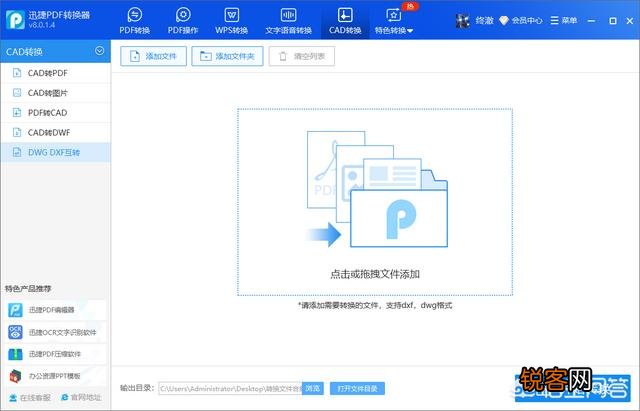Open the 迅捷PDF编辑器 recommendation
640x411 pixels.
tap(56, 310)
